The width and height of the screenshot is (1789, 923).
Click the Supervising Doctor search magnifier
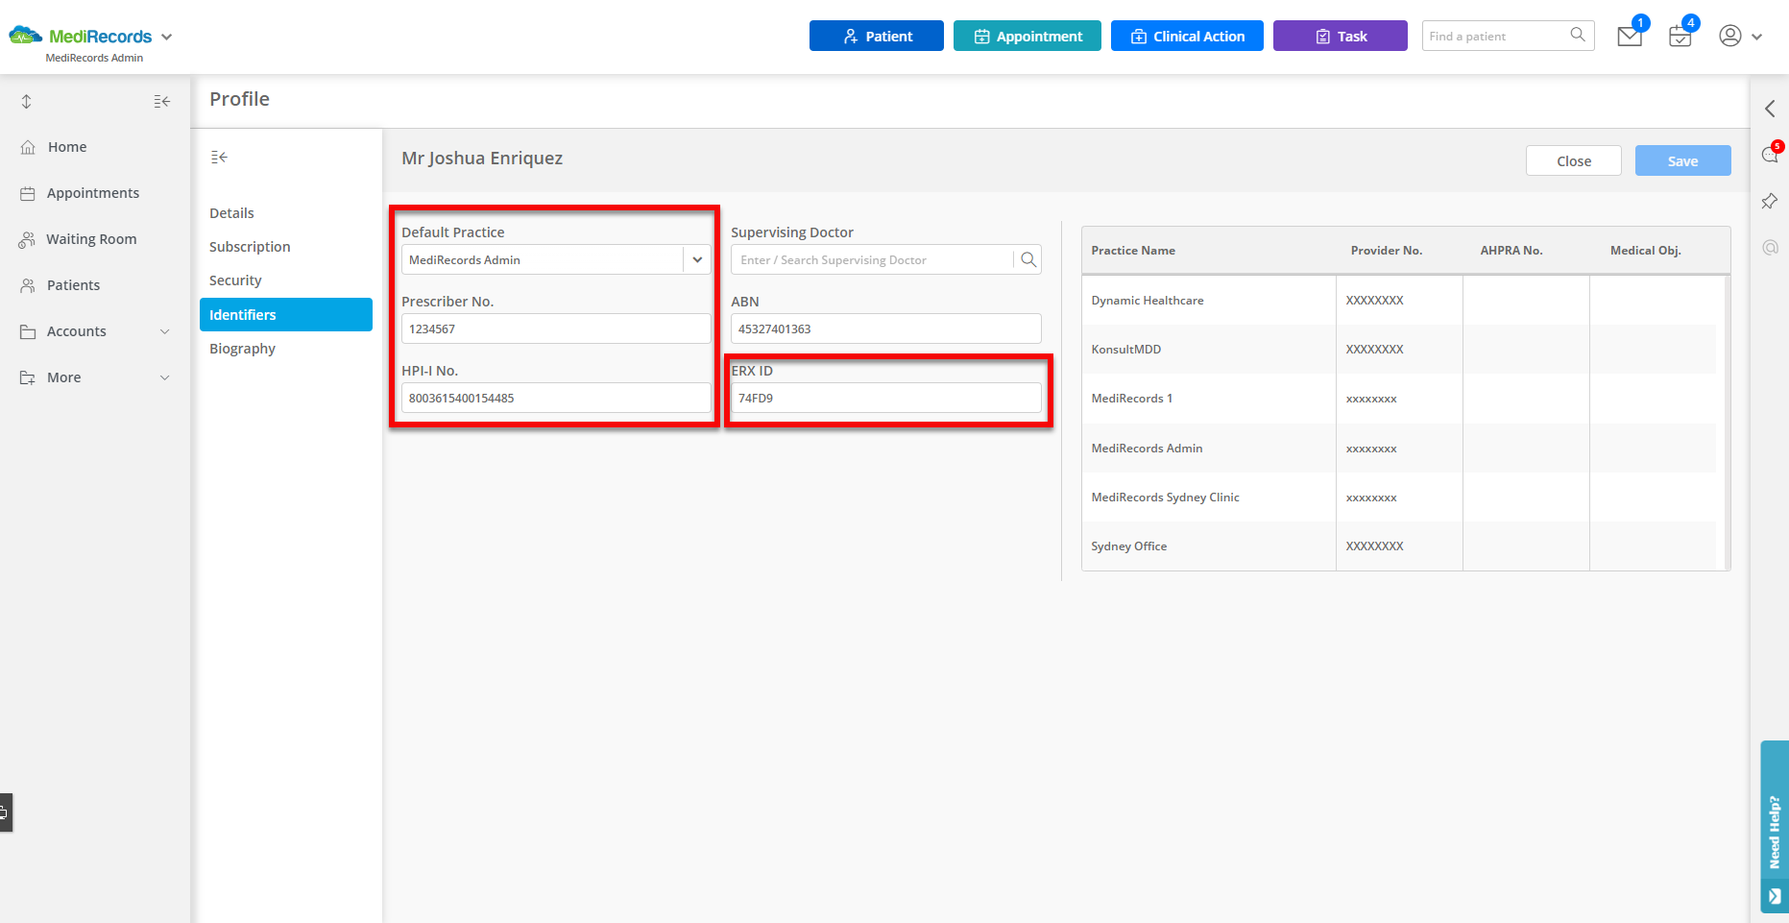coord(1028,260)
